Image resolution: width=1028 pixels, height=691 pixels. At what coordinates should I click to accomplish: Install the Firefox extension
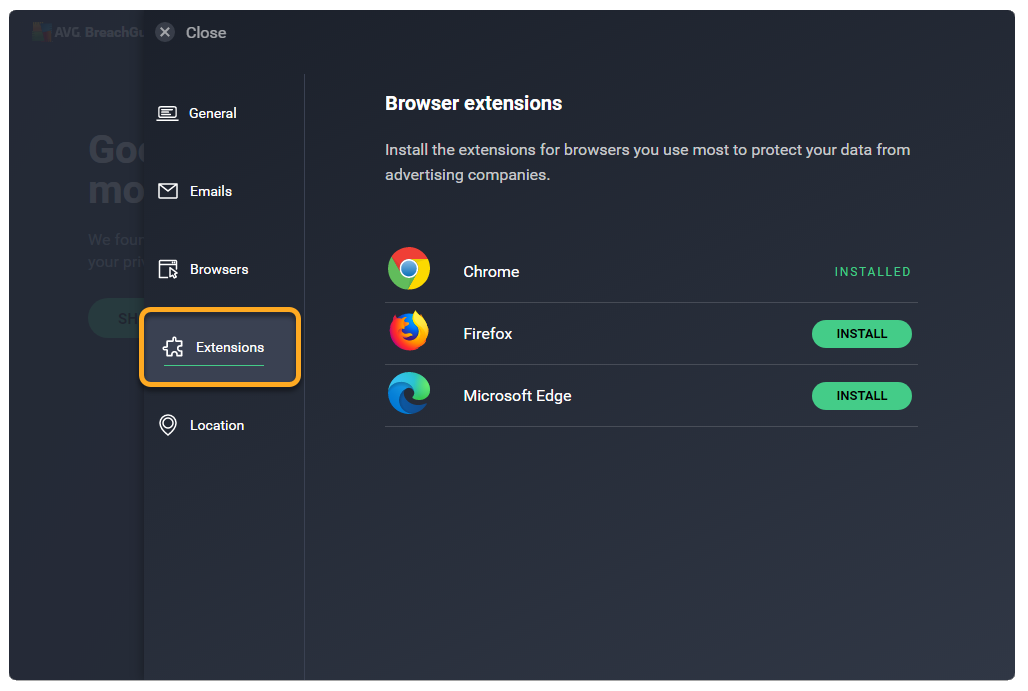861,334
